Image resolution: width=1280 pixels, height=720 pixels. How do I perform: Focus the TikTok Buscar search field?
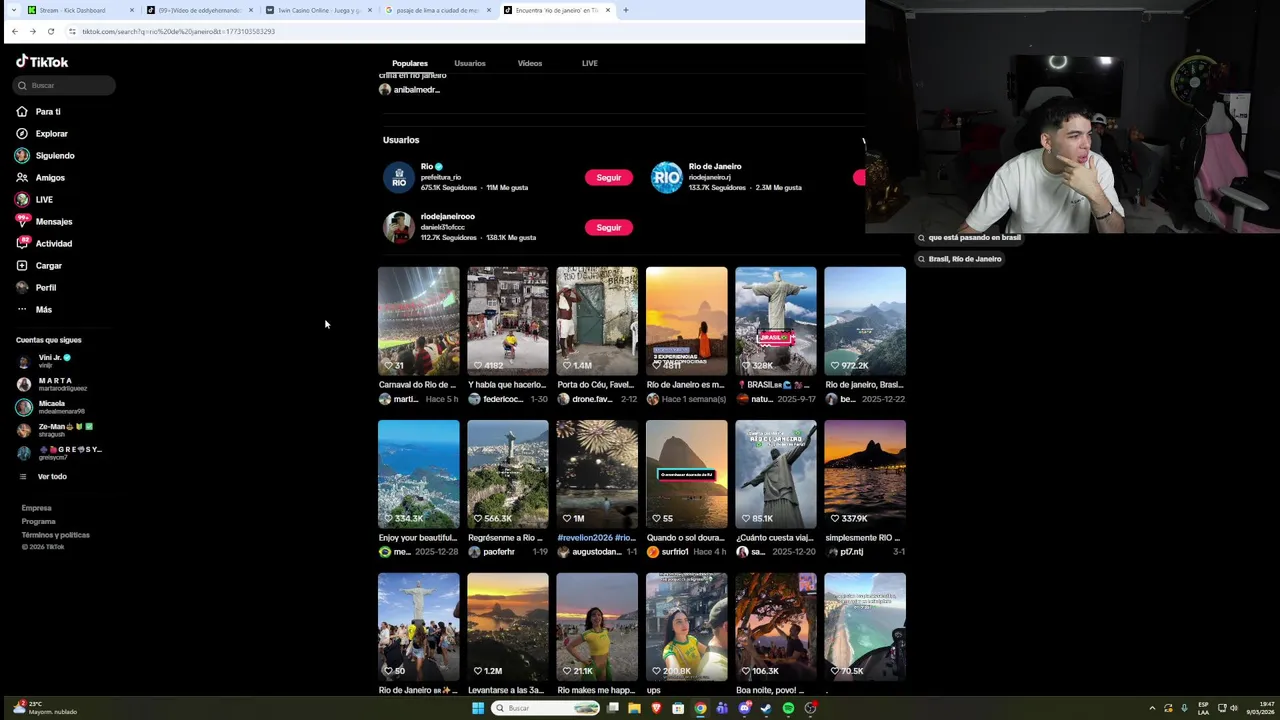tap(65, 85)
